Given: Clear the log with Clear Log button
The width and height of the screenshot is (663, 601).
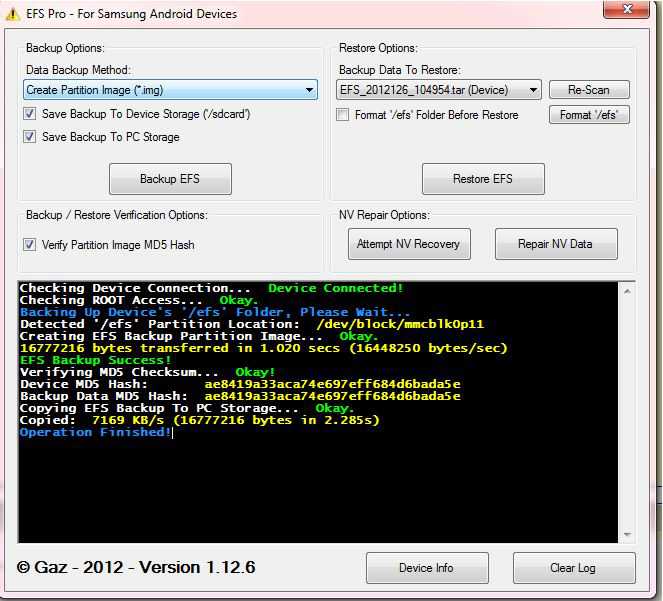Looking at the screenshot, I should pos(573,568).
